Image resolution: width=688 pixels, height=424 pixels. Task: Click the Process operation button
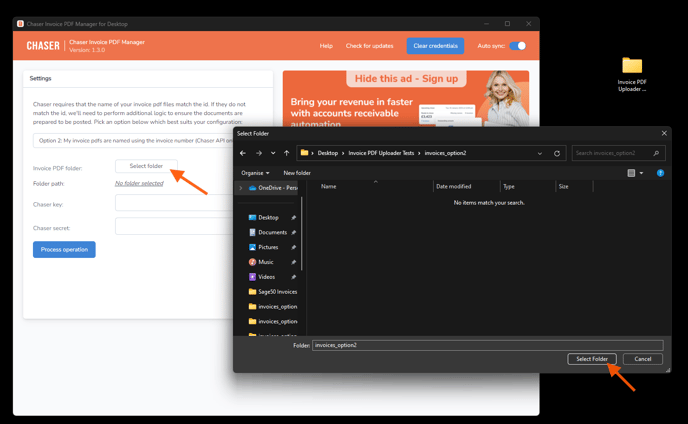coord(64,249)
